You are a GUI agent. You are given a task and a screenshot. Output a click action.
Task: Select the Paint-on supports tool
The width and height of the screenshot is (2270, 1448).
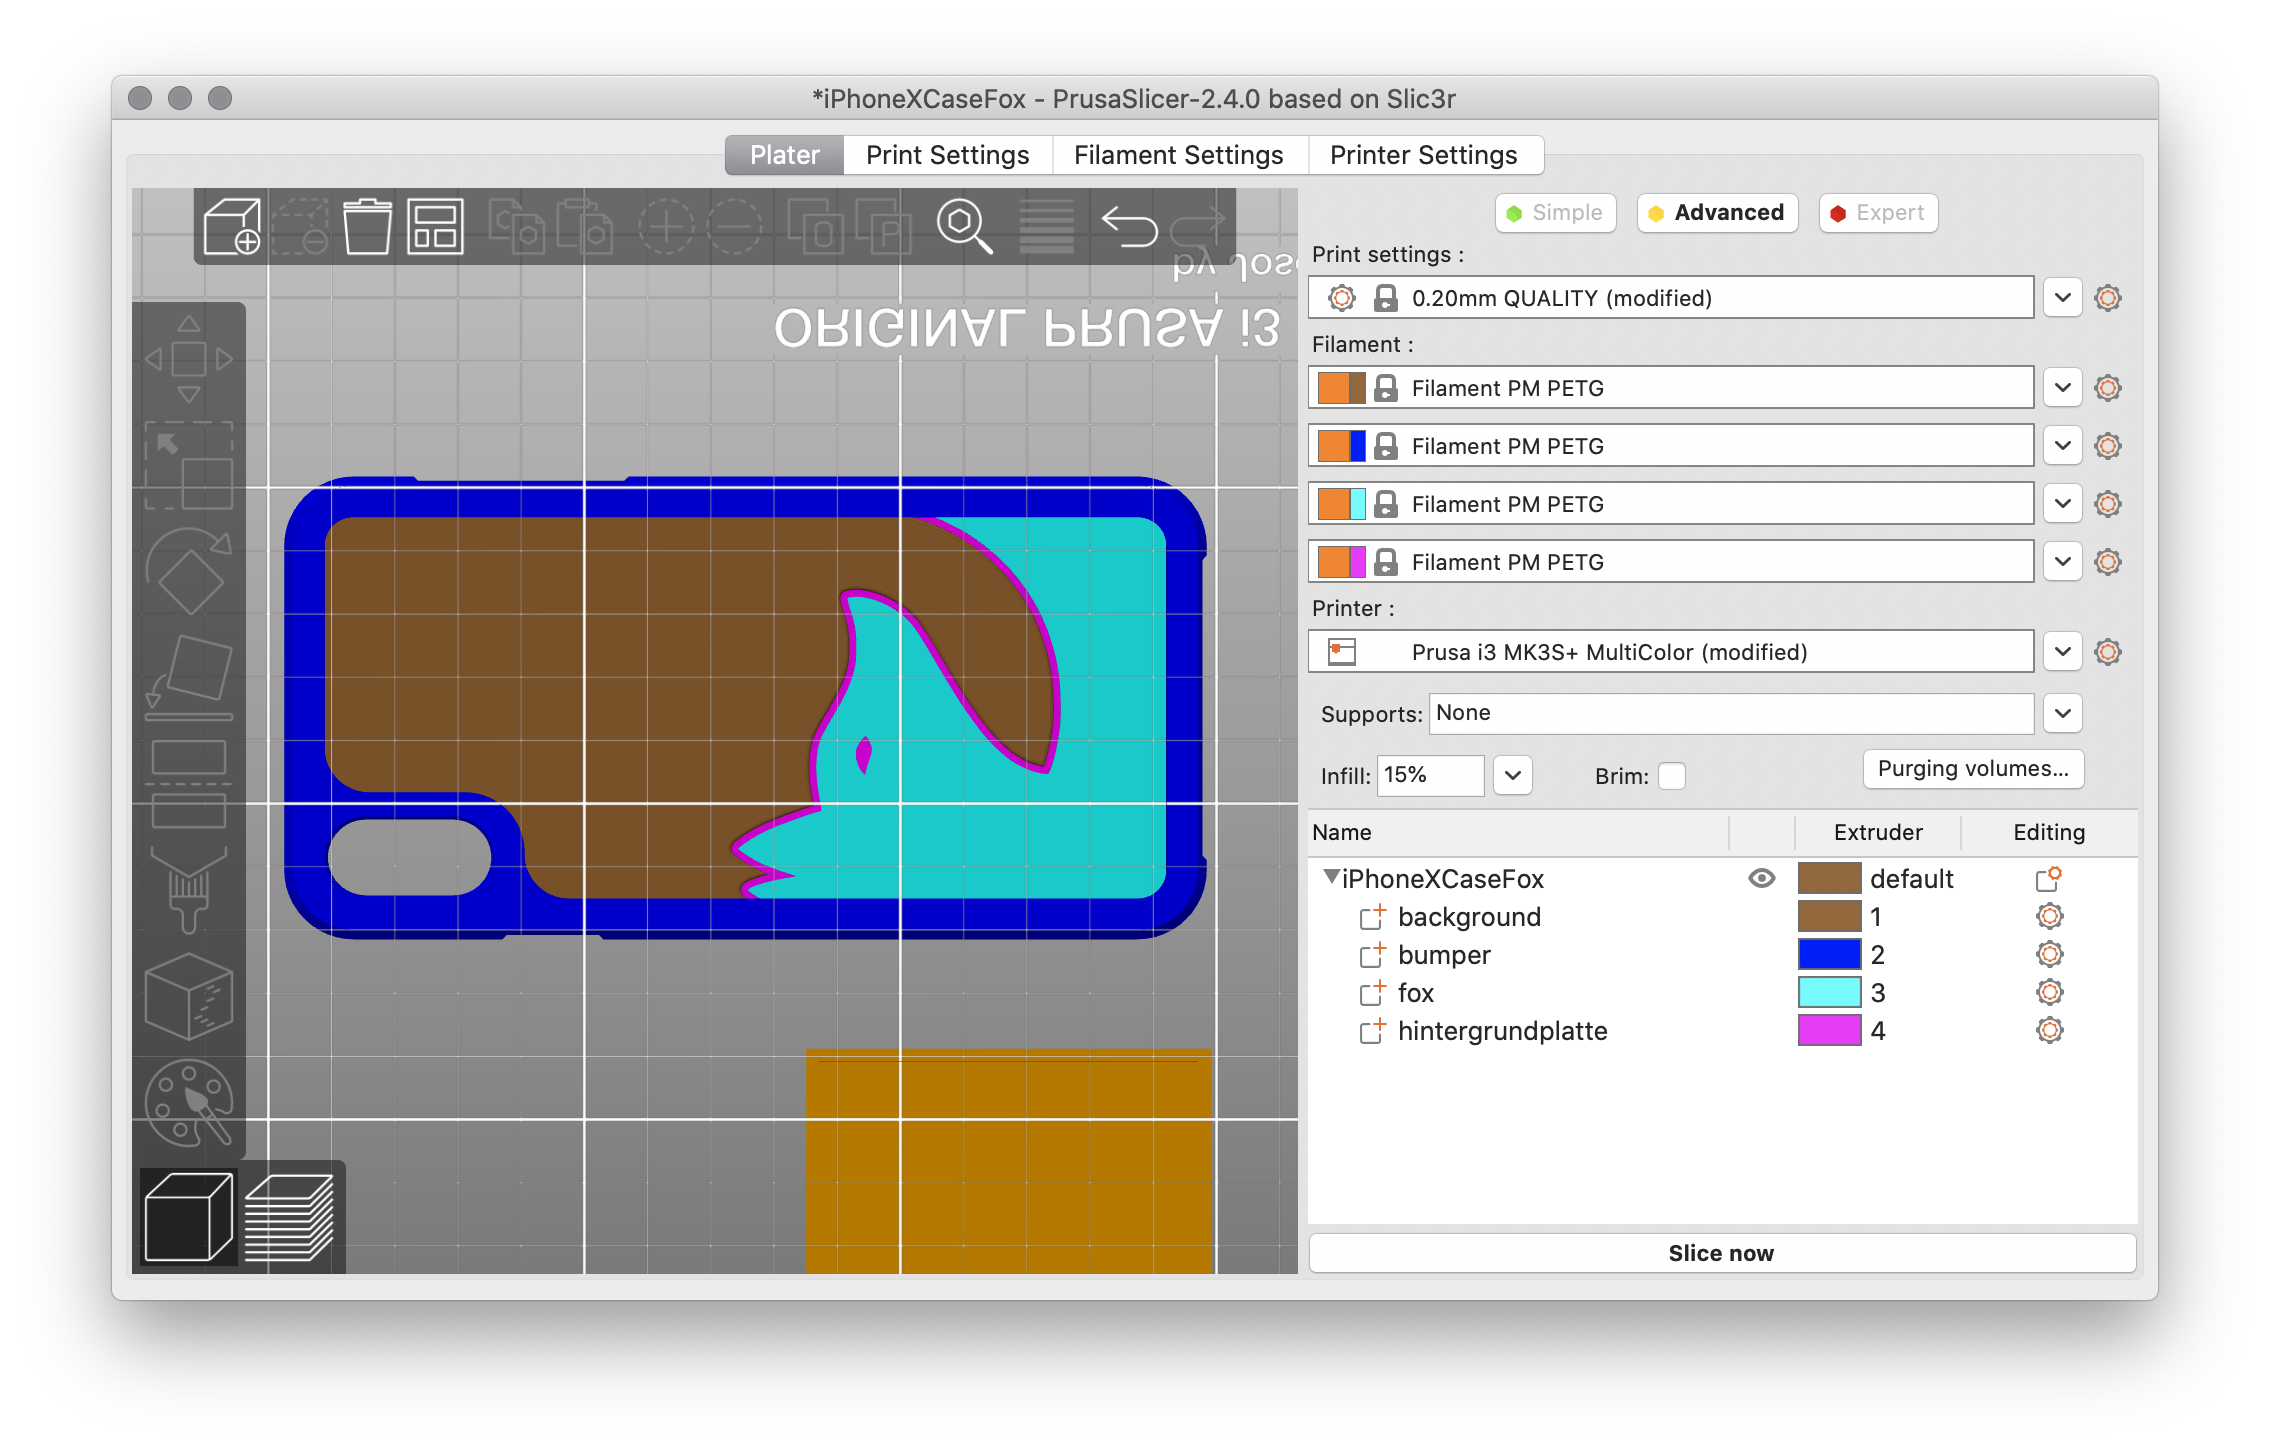point(189,890)
